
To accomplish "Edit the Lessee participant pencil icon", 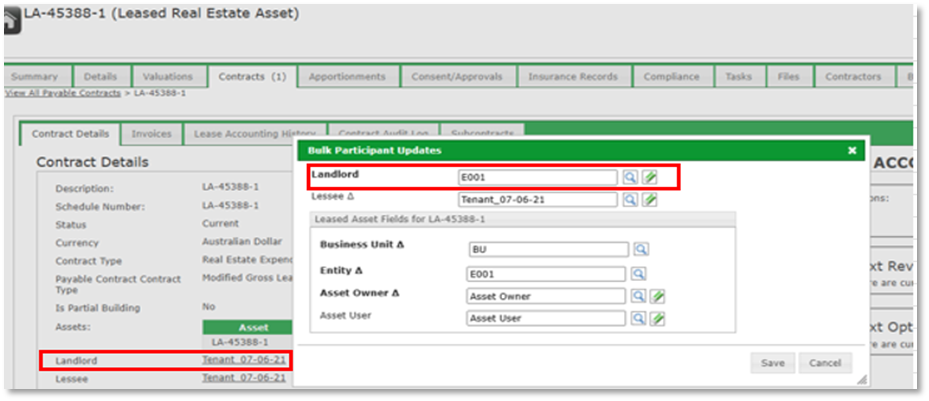I will click(649, 200).
